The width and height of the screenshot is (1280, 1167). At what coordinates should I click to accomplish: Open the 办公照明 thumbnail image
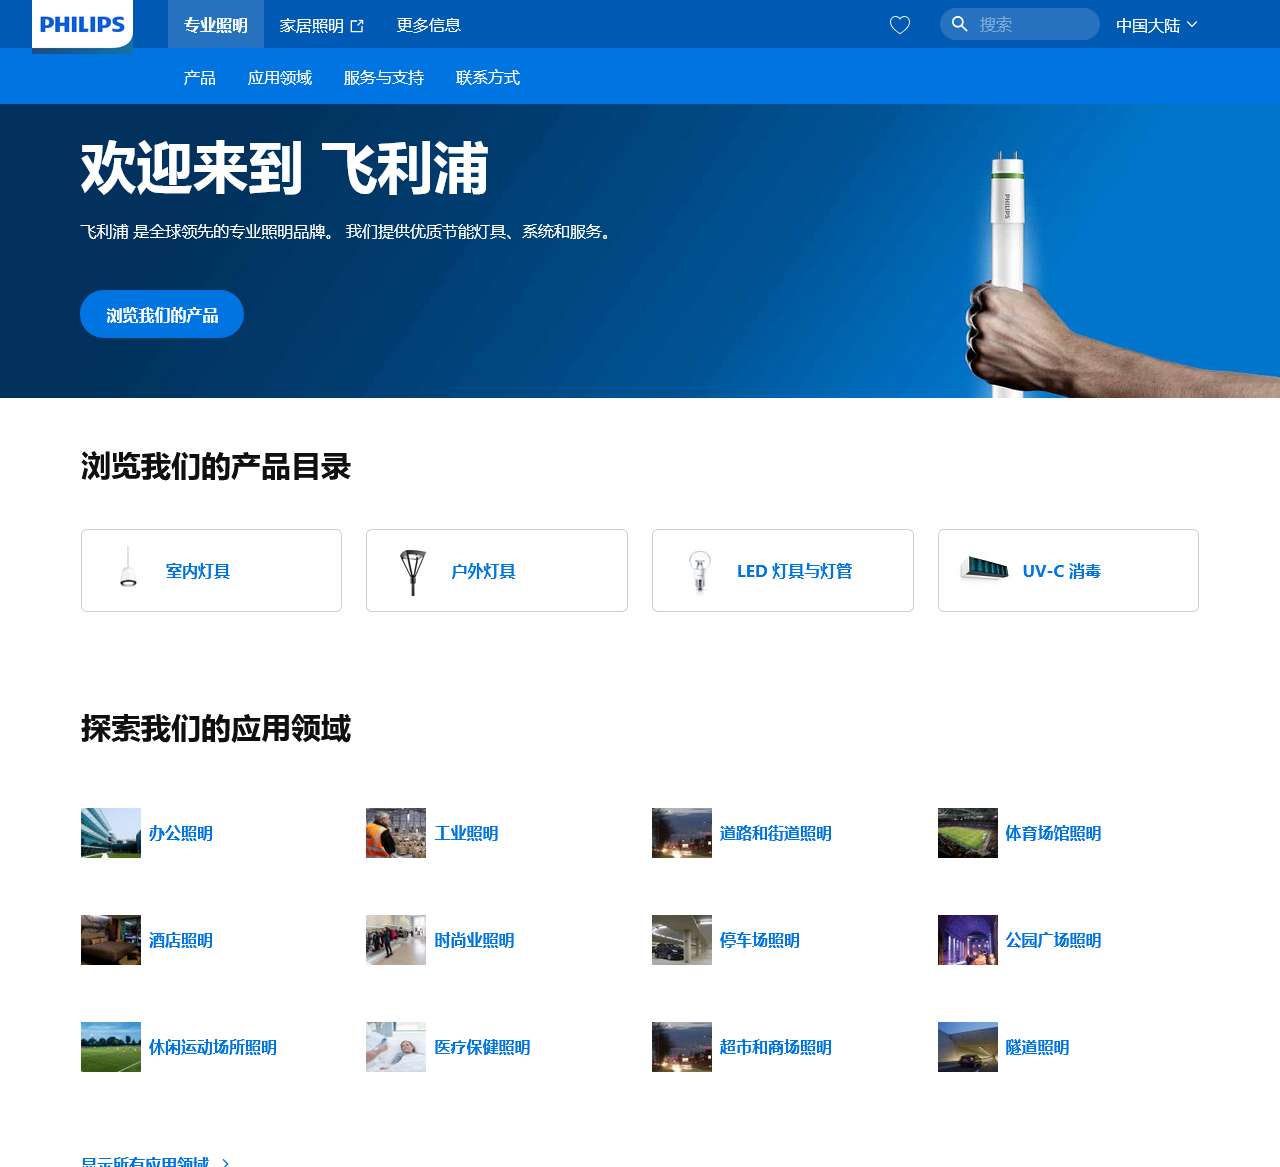tap(111, 833)
